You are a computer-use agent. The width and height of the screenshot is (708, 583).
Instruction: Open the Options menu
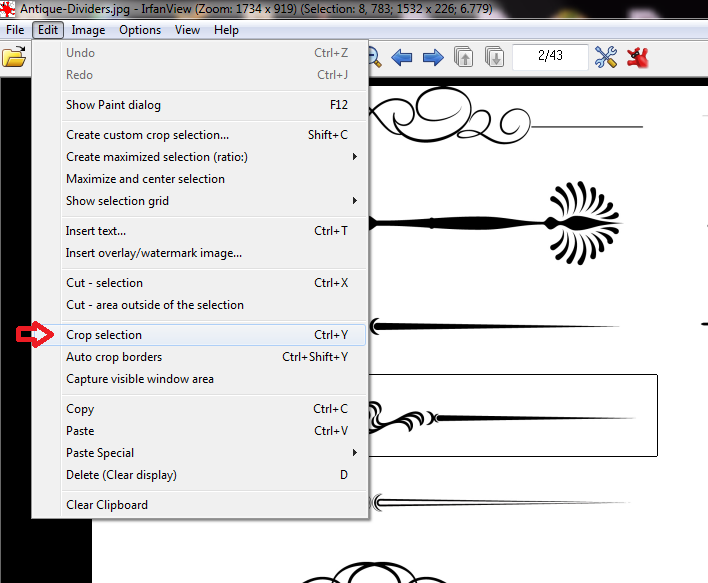(x=140, y=30)
